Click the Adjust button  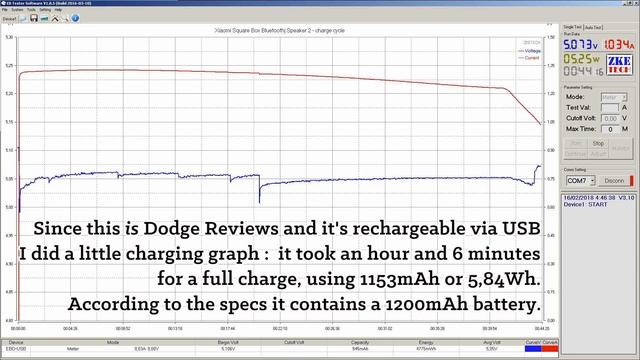coord(598,154)
